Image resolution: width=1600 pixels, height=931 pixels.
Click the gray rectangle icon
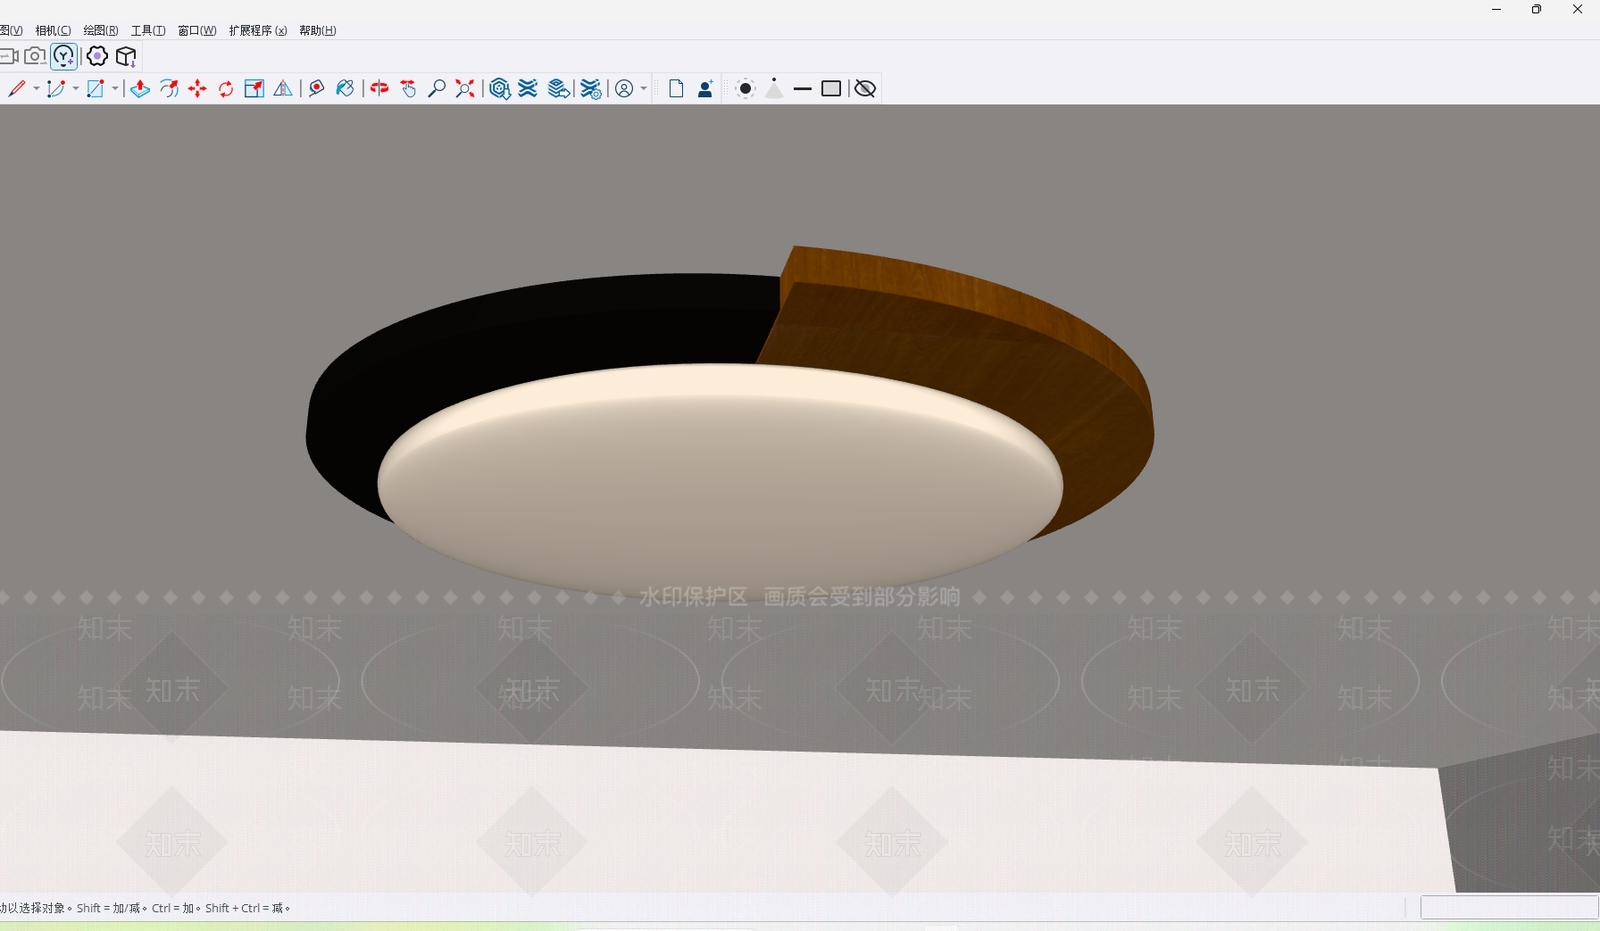pos(831,89)
